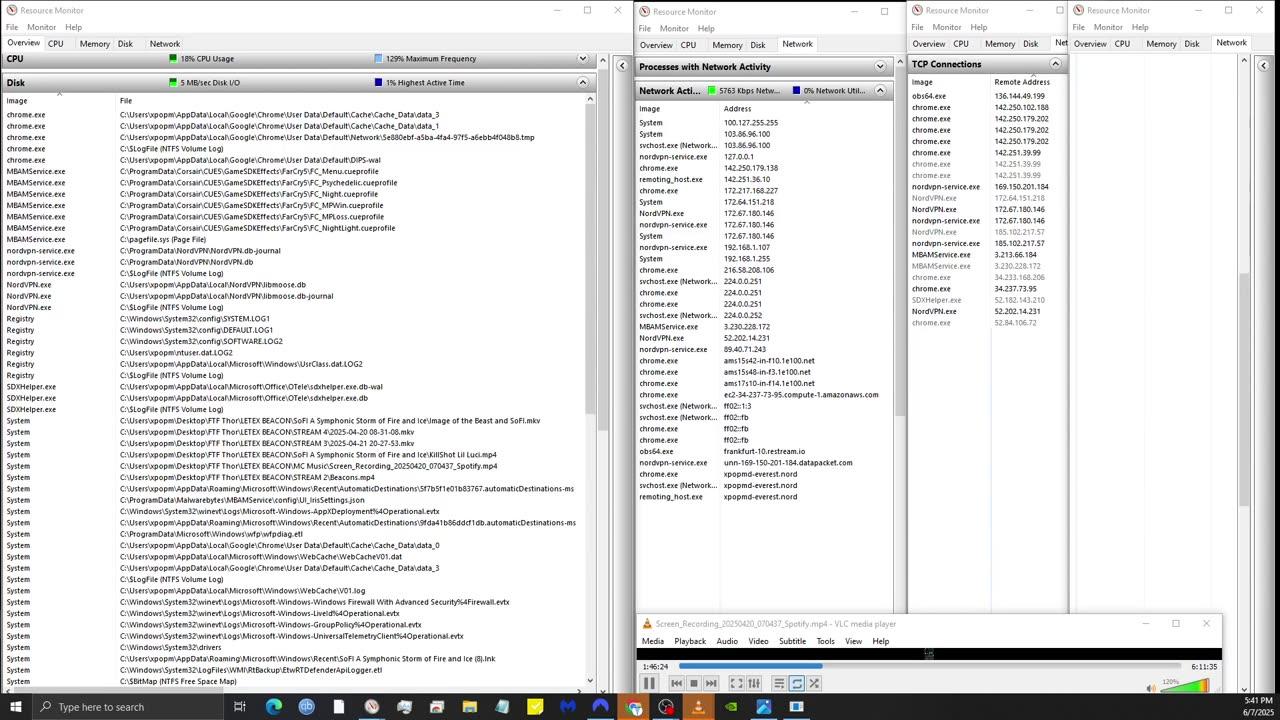Toggle VLC loop mode button
The height and width of the screenshot is (720, 1280).
coord(797,684)
